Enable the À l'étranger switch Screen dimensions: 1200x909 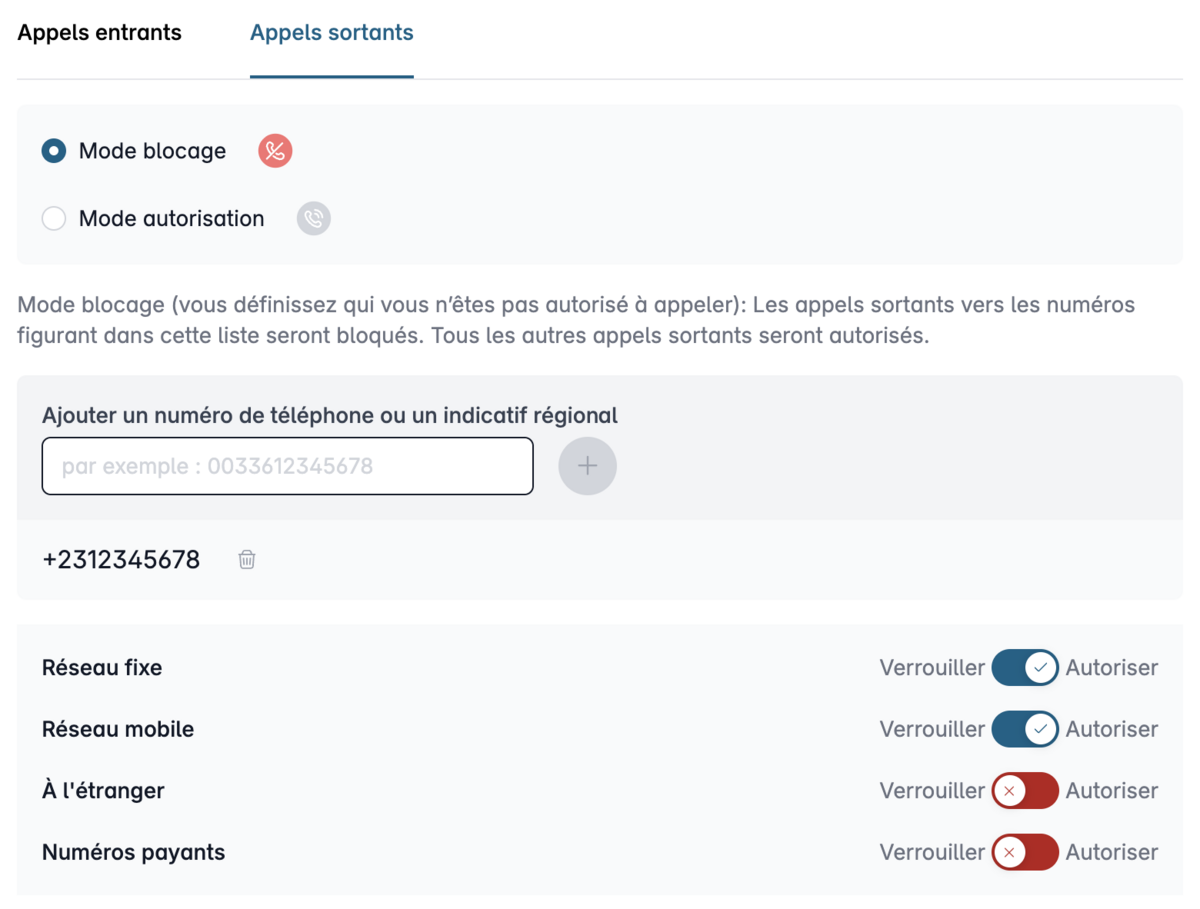pos(1025,791)
